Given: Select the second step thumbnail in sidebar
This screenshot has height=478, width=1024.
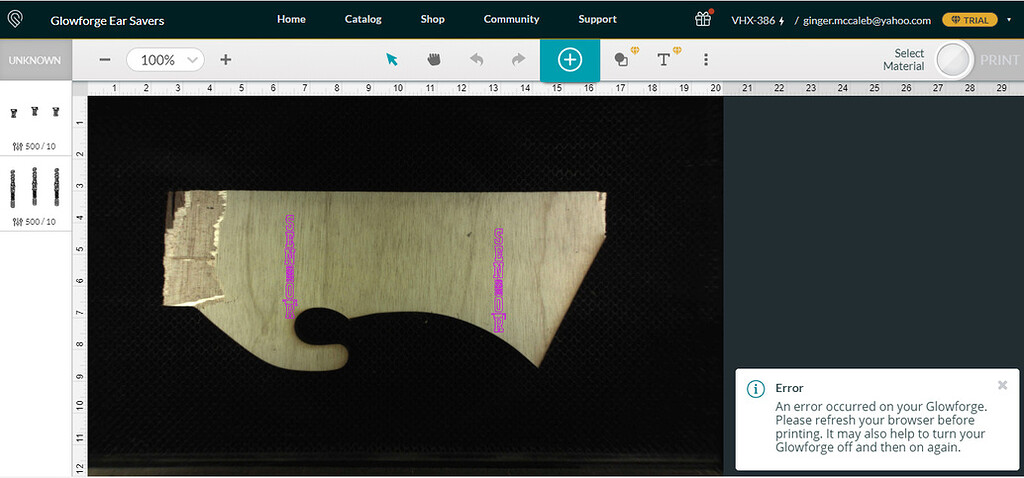Looking at the screenshot, I should [35, 188].
